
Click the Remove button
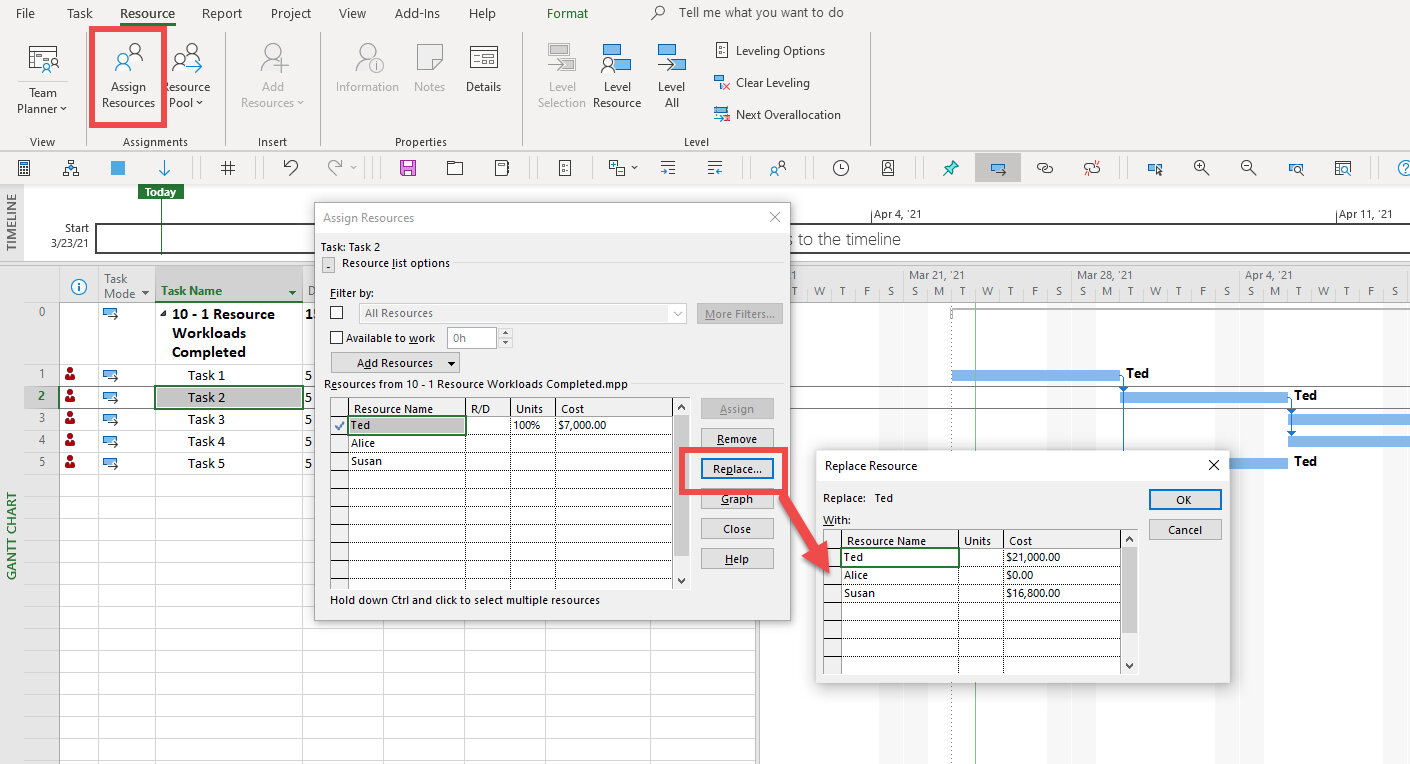[x=737, y=439]
